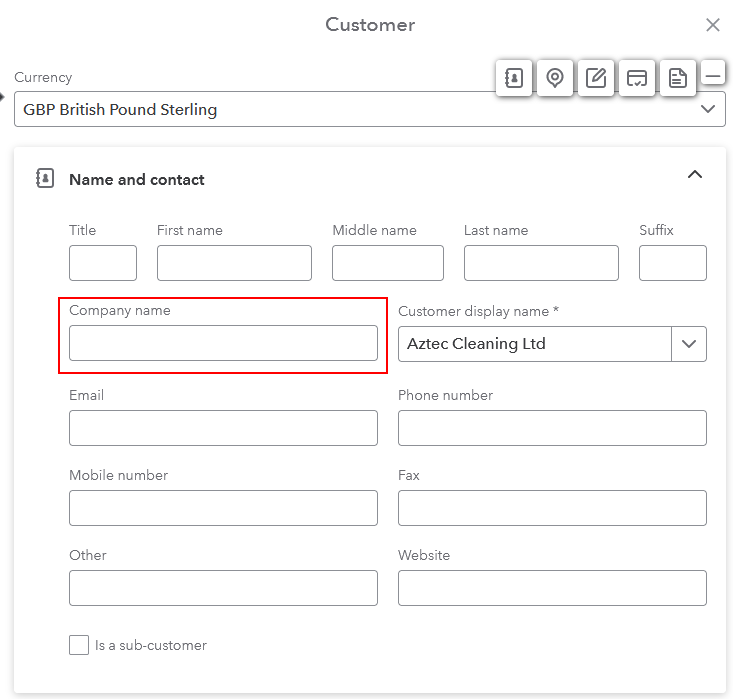This screenshot has width=733, height=699.
Task: Open the document additional info icon
Action: [678, 78]
